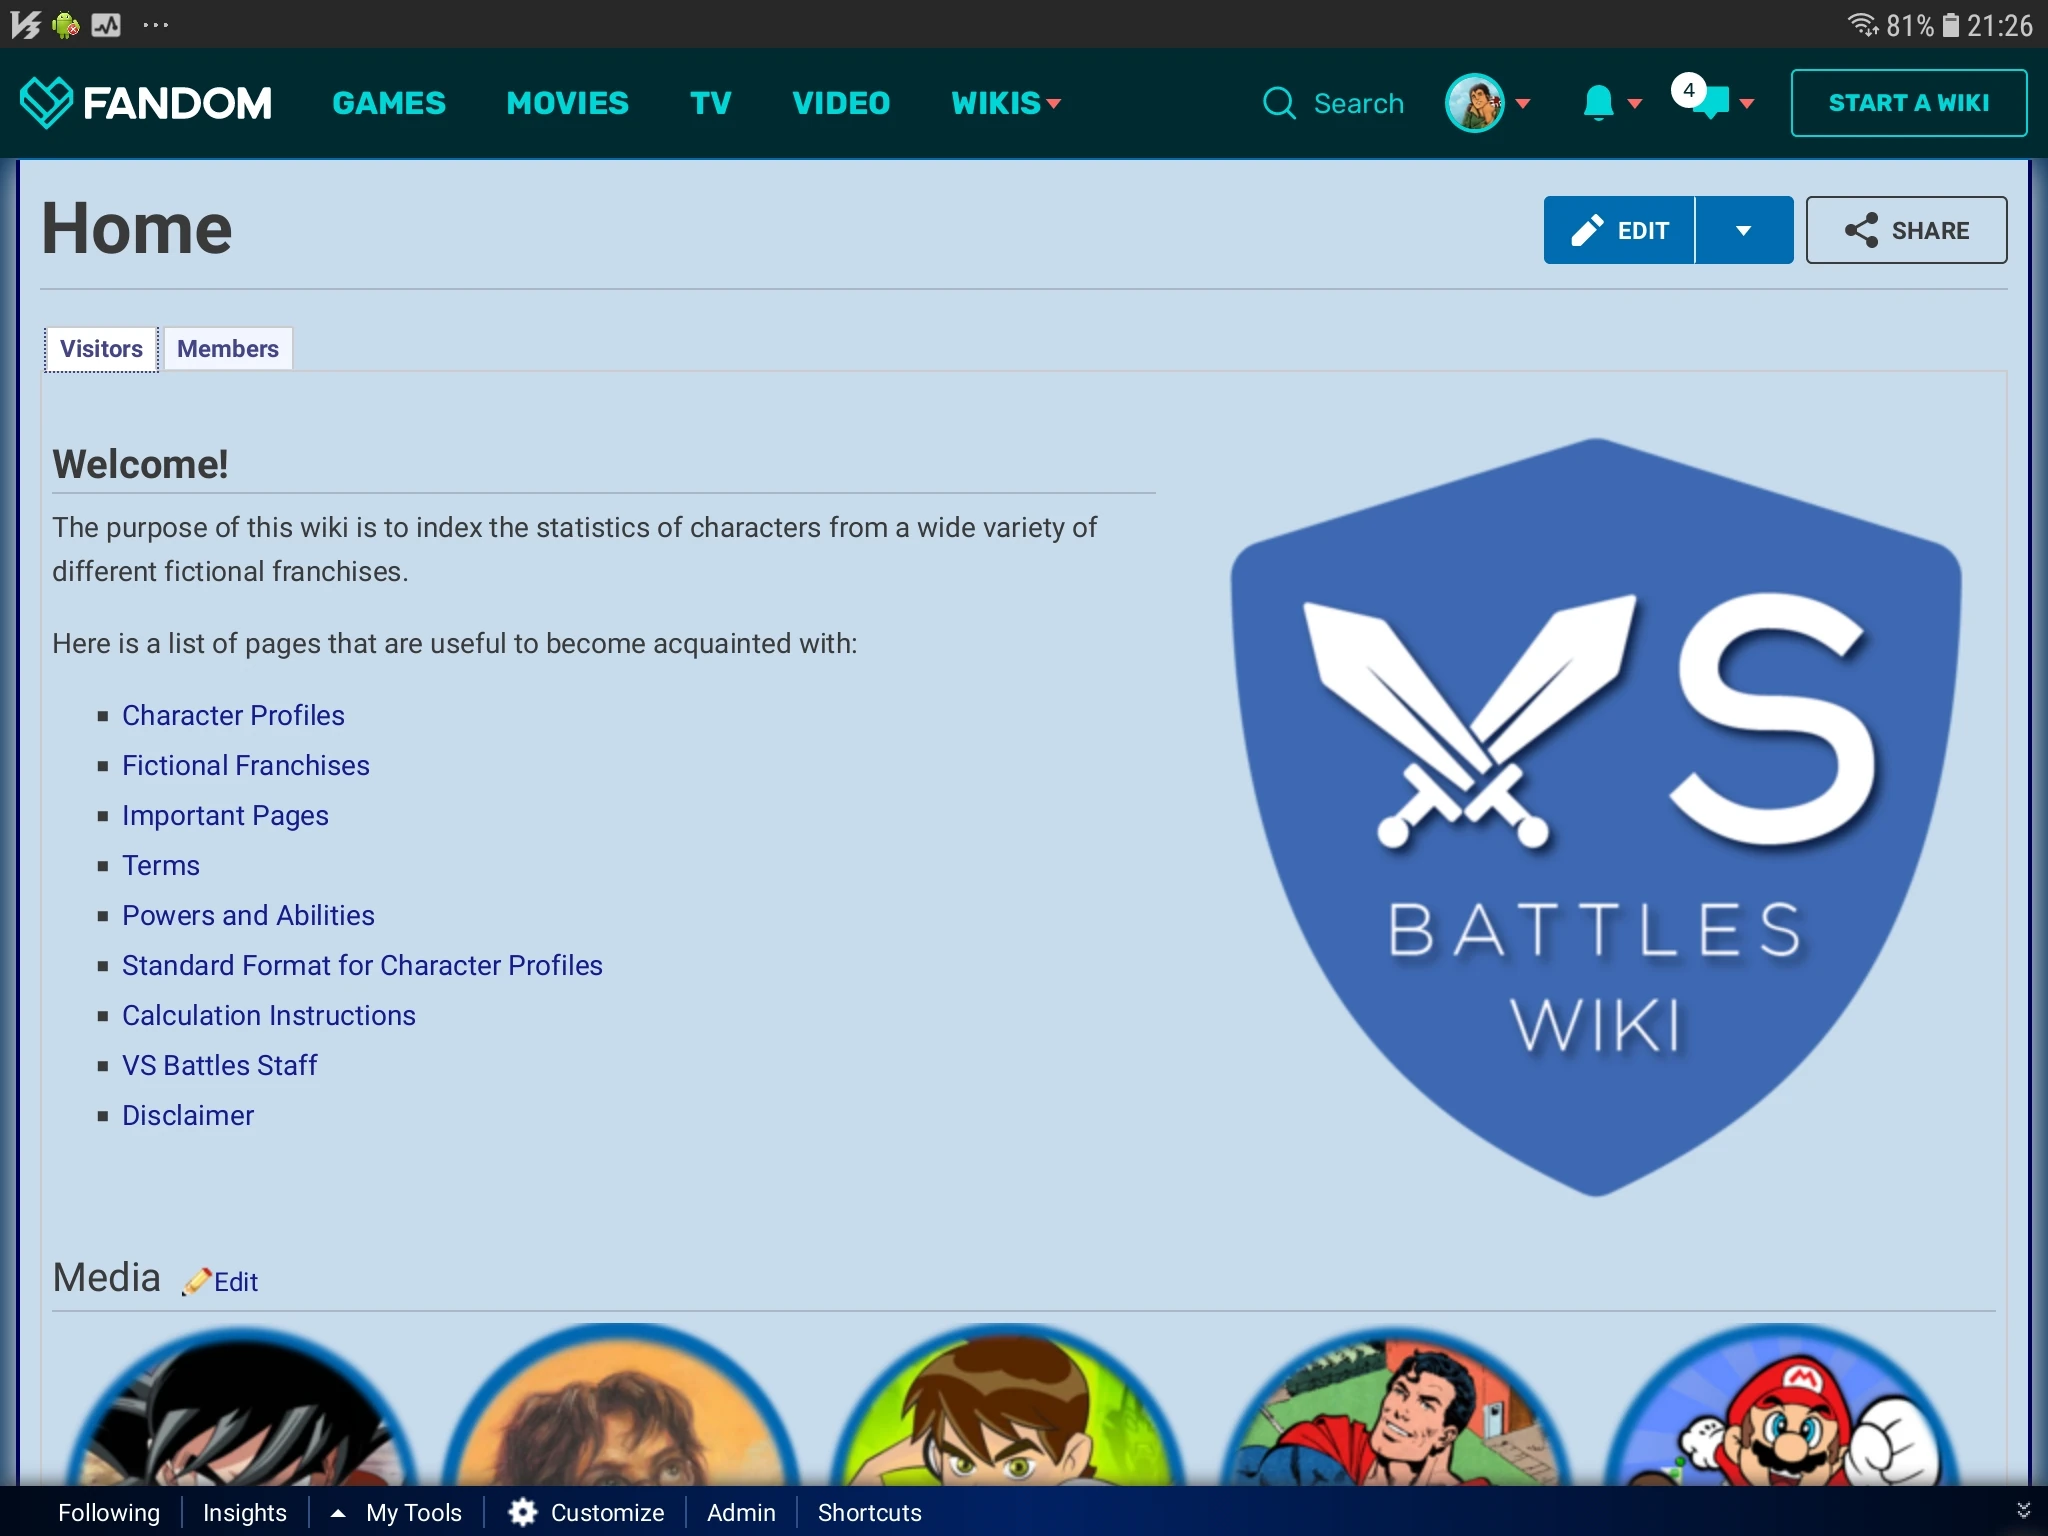2048x1536 pixels.
Task: Open the EDIT button dropdown arrow
Action: [1743, 231]
